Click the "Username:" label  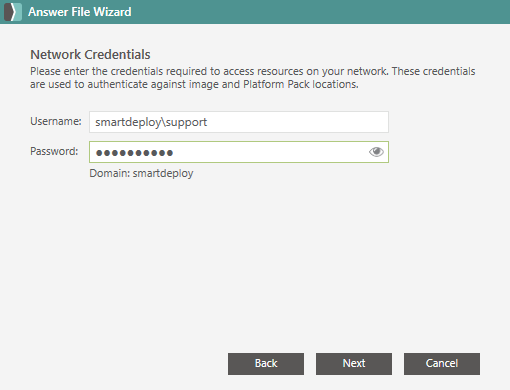coord(56,121)
